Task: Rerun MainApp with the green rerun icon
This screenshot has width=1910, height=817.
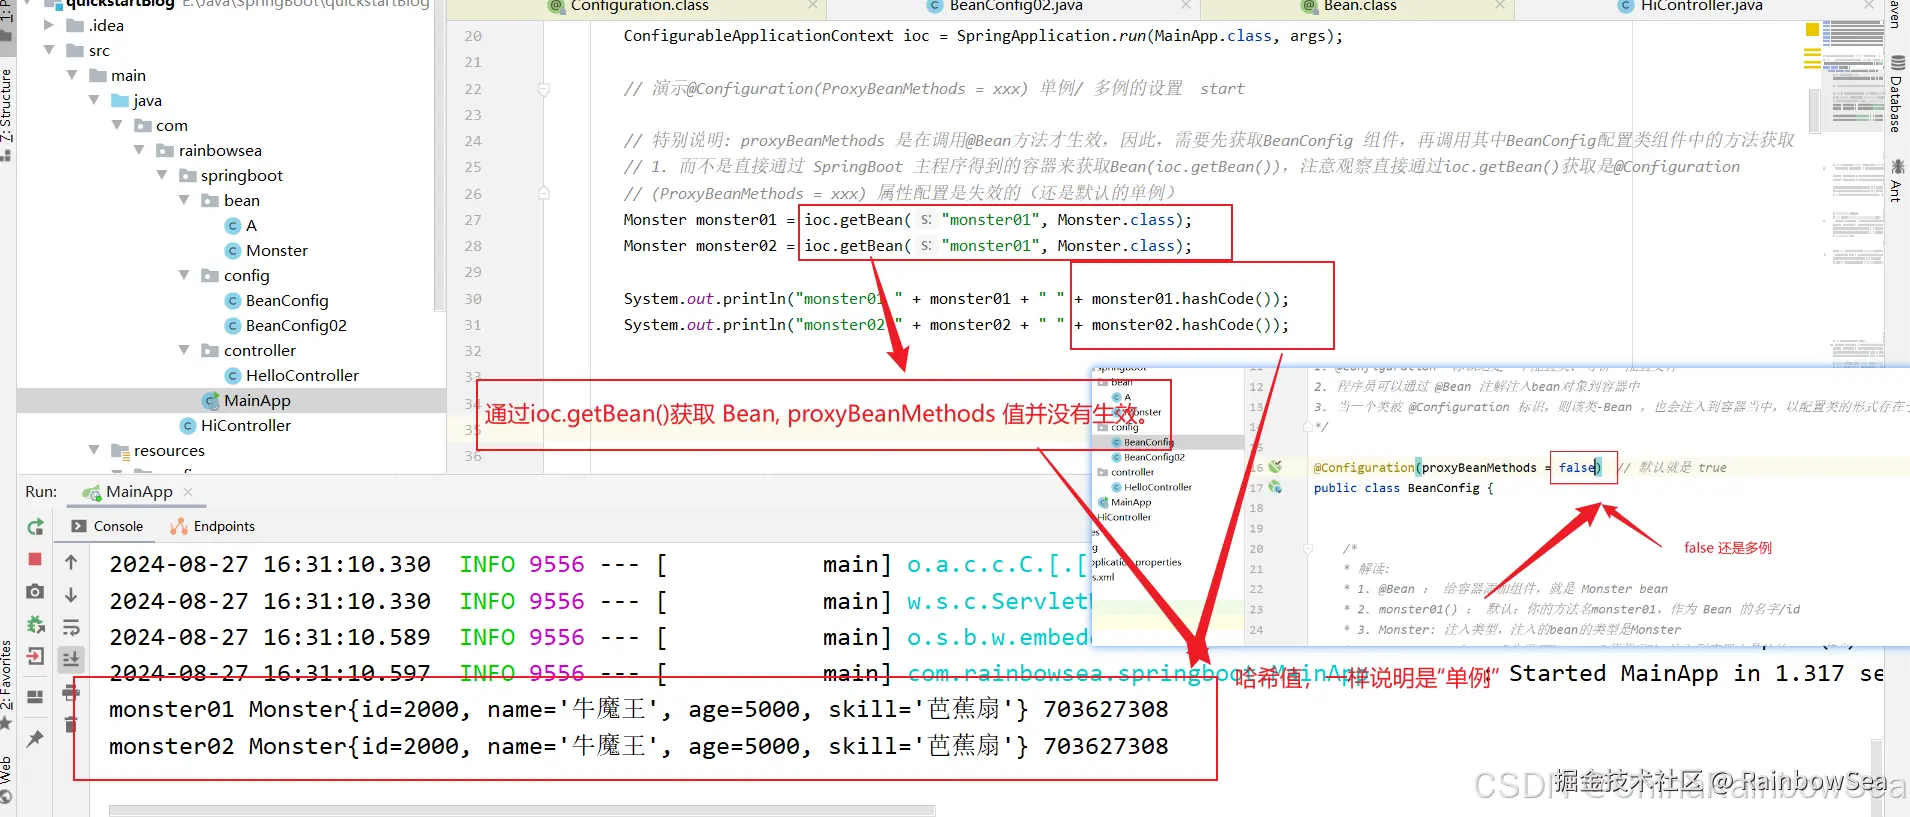Action: click(35, 527)
